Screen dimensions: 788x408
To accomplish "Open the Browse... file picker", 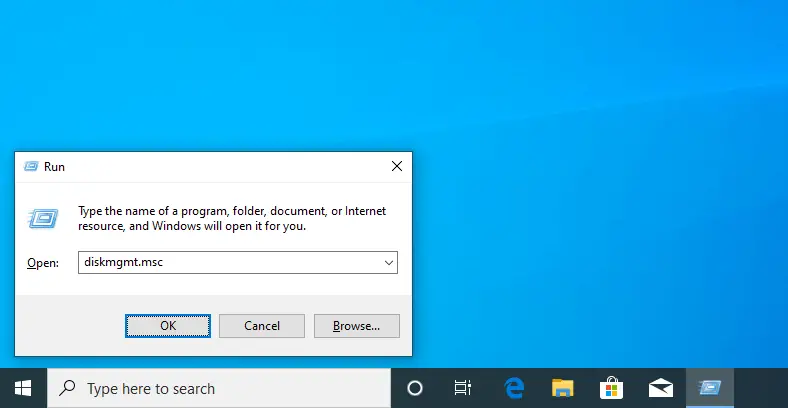I will point(356,326).
